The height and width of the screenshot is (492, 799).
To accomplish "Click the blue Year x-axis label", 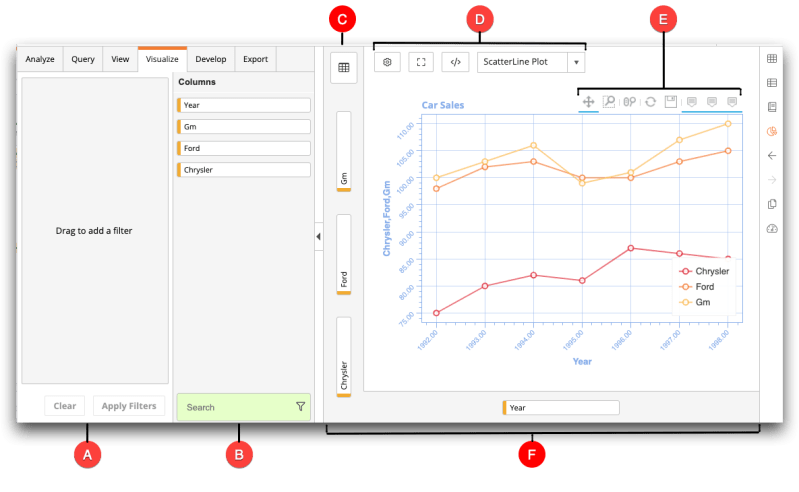I will [x=582, y=362].
